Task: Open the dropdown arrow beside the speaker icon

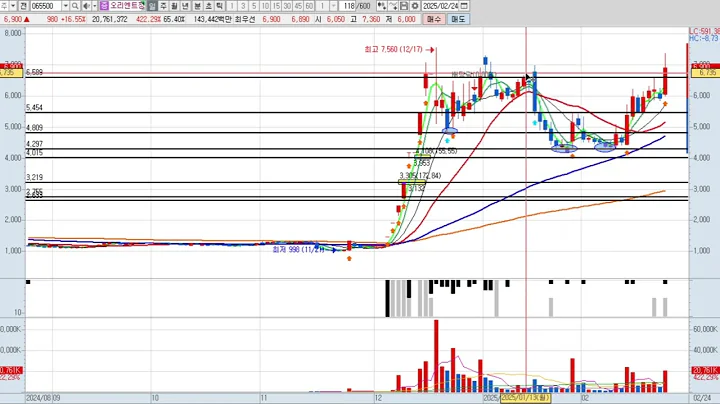Action: pos(95,6)
